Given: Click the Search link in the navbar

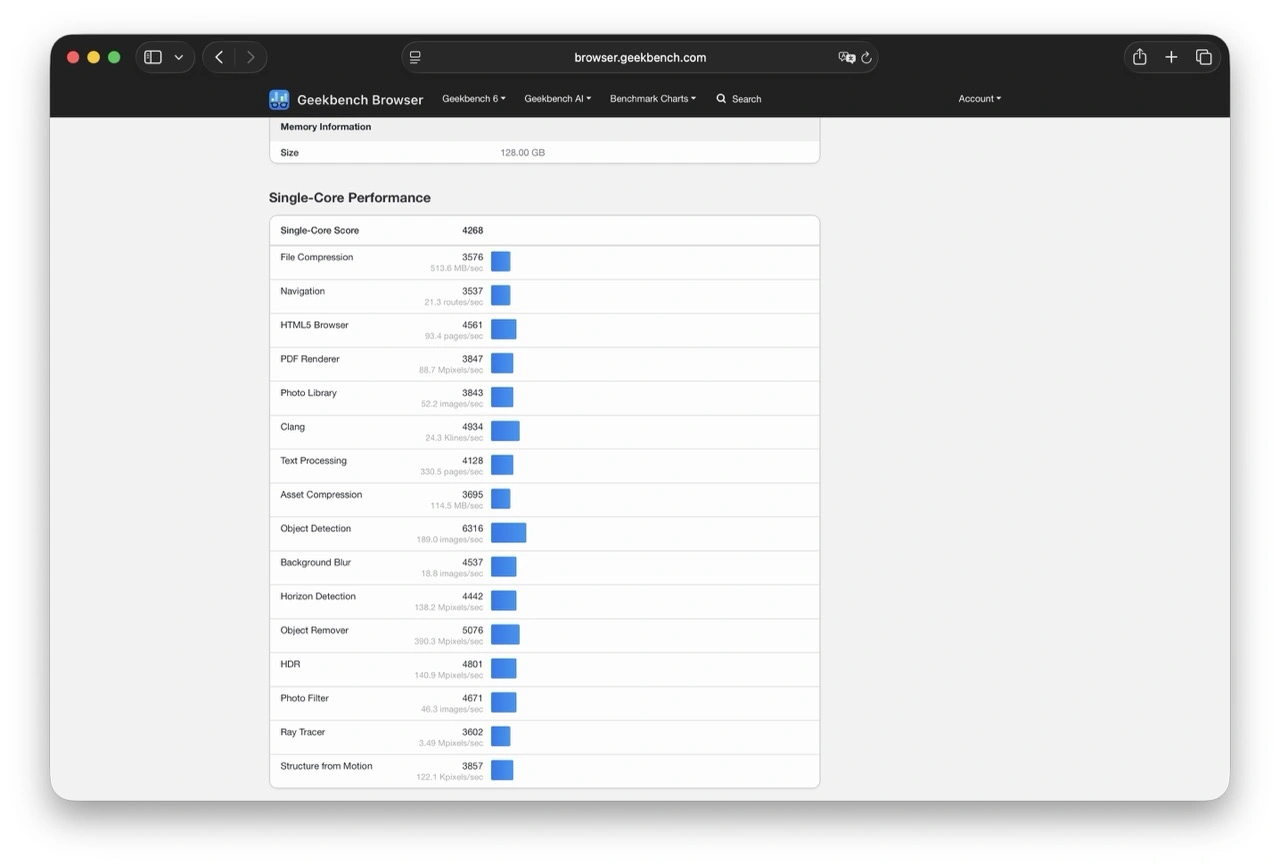Looking at the screenshot, I should coord(739,99).
